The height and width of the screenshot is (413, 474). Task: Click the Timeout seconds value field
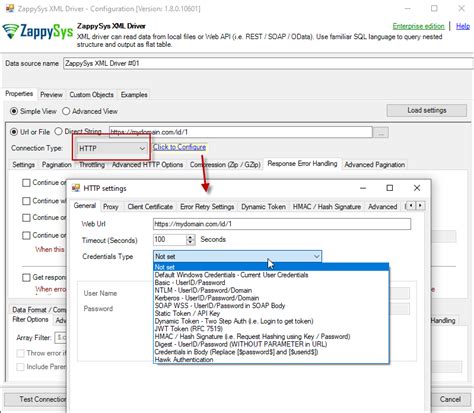click(170, 239)
